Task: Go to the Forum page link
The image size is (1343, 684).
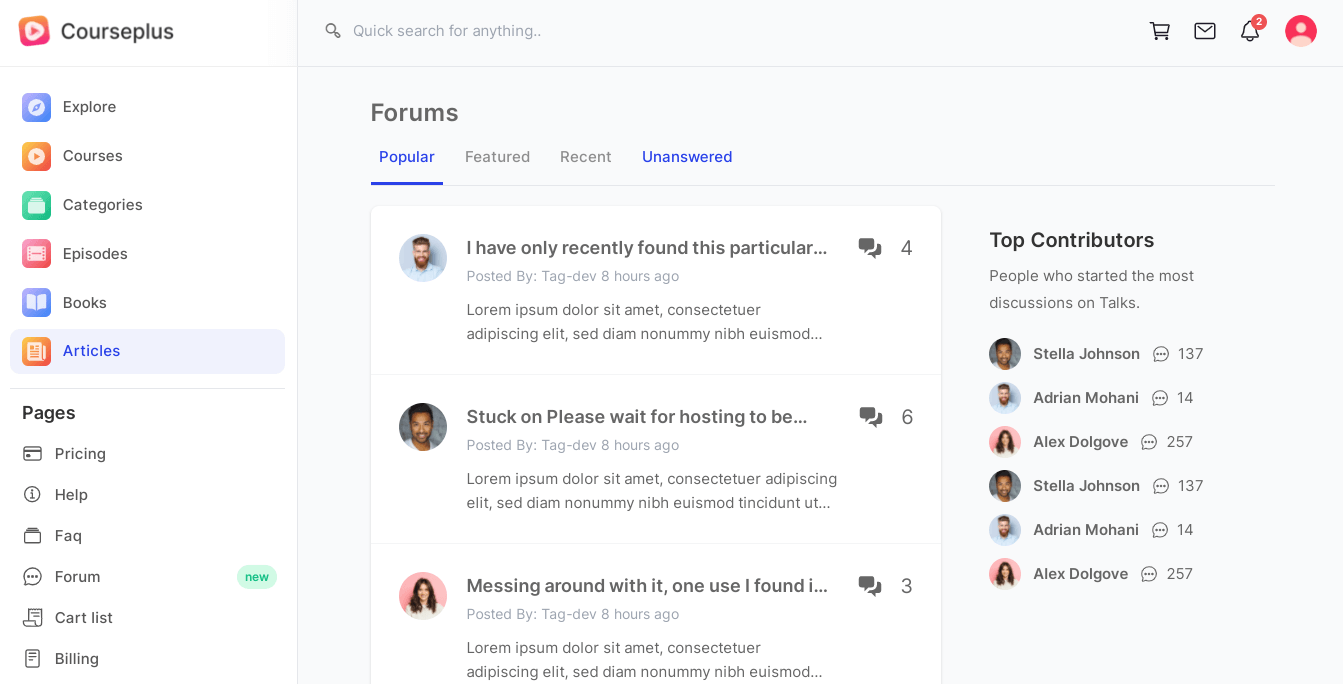Action: [77, 577]
